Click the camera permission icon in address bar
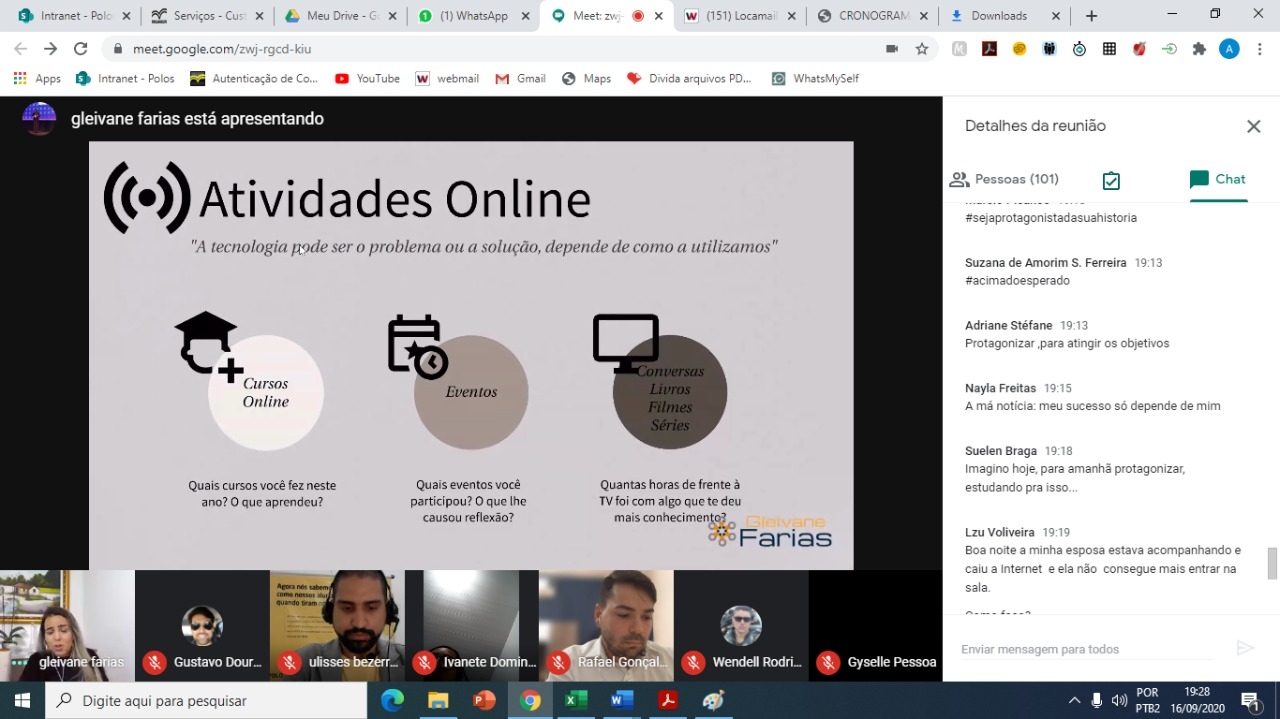The height and width of the screenshot is (719, 1280). [x=892, y=49]
